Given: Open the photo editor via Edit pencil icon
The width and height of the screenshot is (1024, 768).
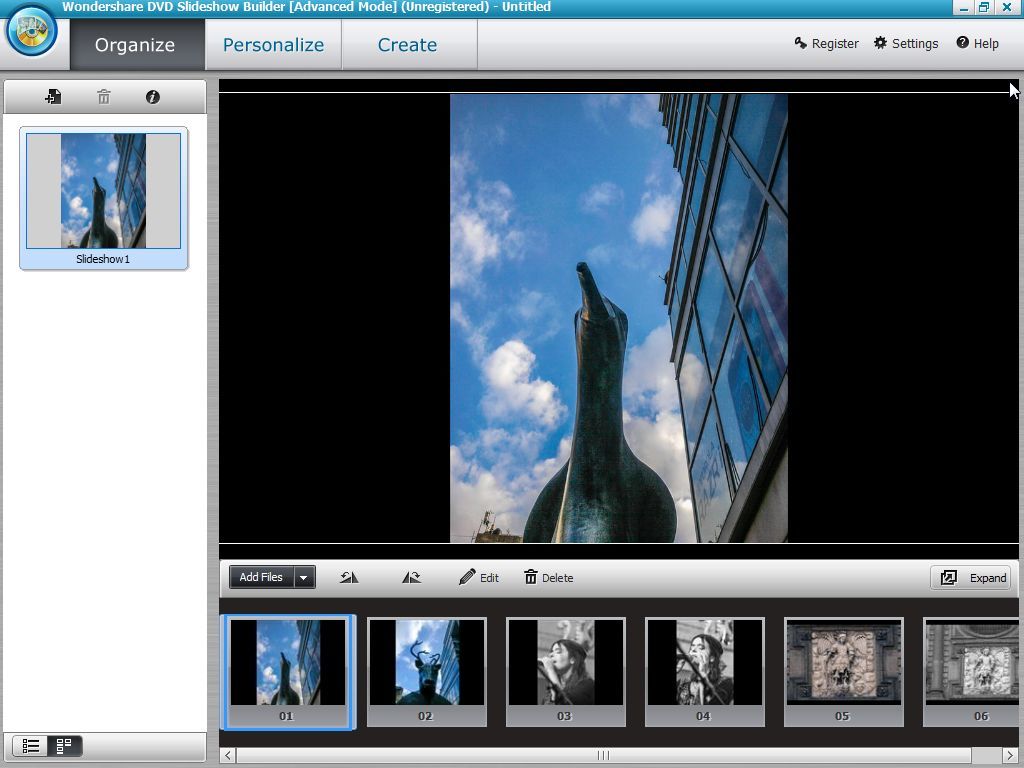Looking at the screenshot, I should (466, 577).
